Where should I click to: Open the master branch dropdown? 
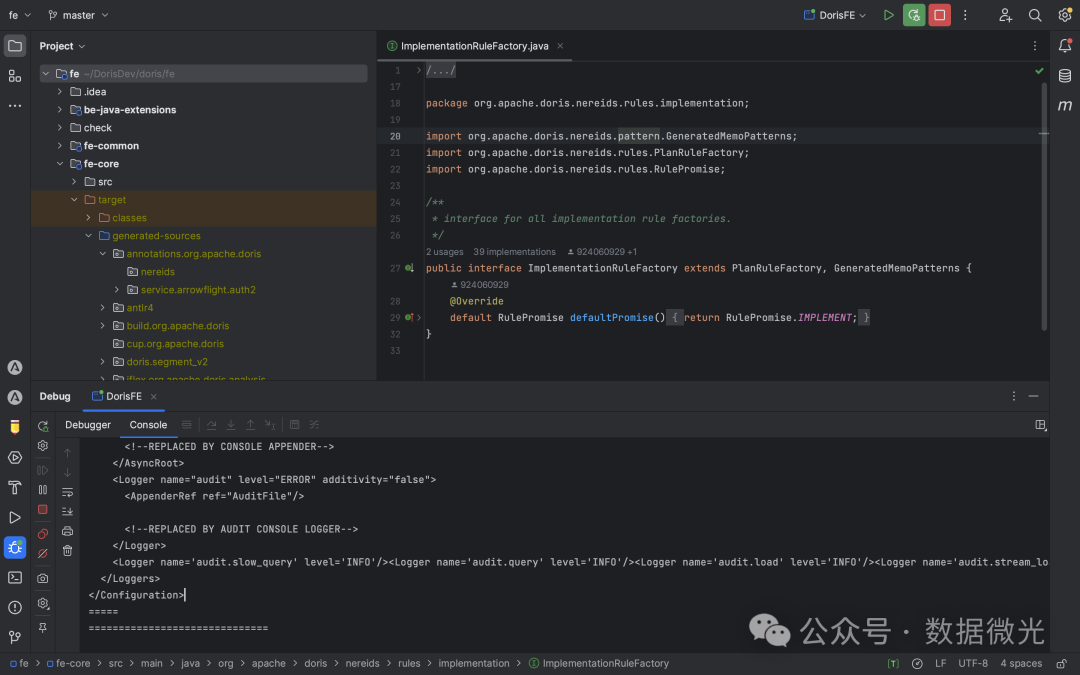(x=79, y=15)
